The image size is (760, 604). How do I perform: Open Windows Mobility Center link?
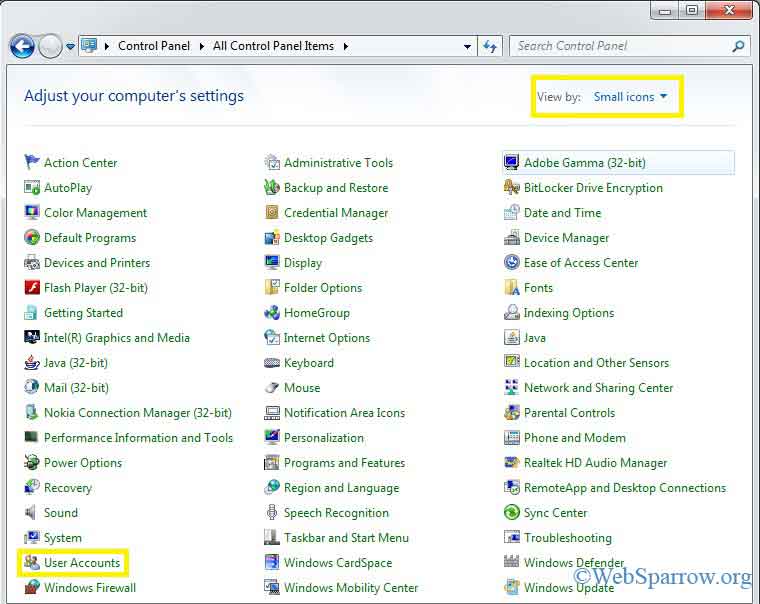[x=351, y=588]
